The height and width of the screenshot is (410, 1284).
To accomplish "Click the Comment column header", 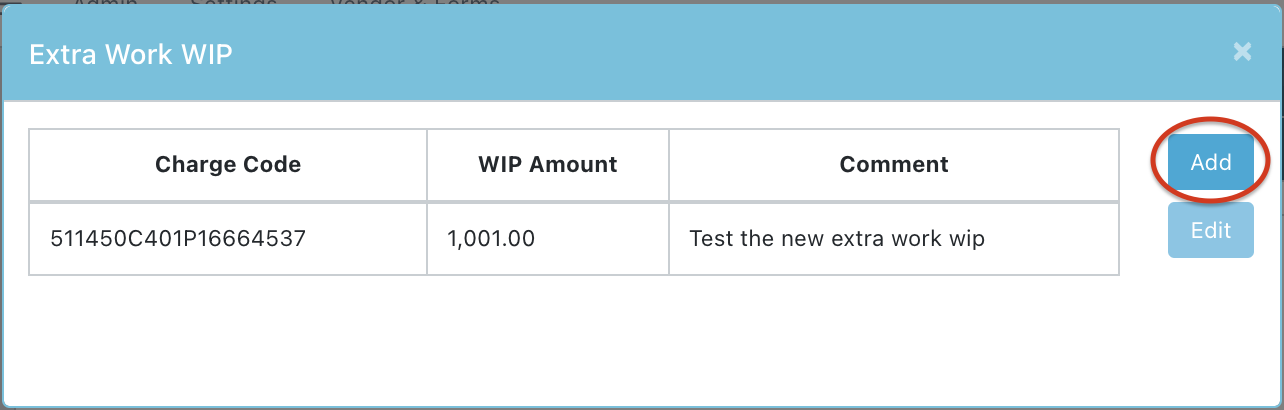I will [x=894, y=164].
